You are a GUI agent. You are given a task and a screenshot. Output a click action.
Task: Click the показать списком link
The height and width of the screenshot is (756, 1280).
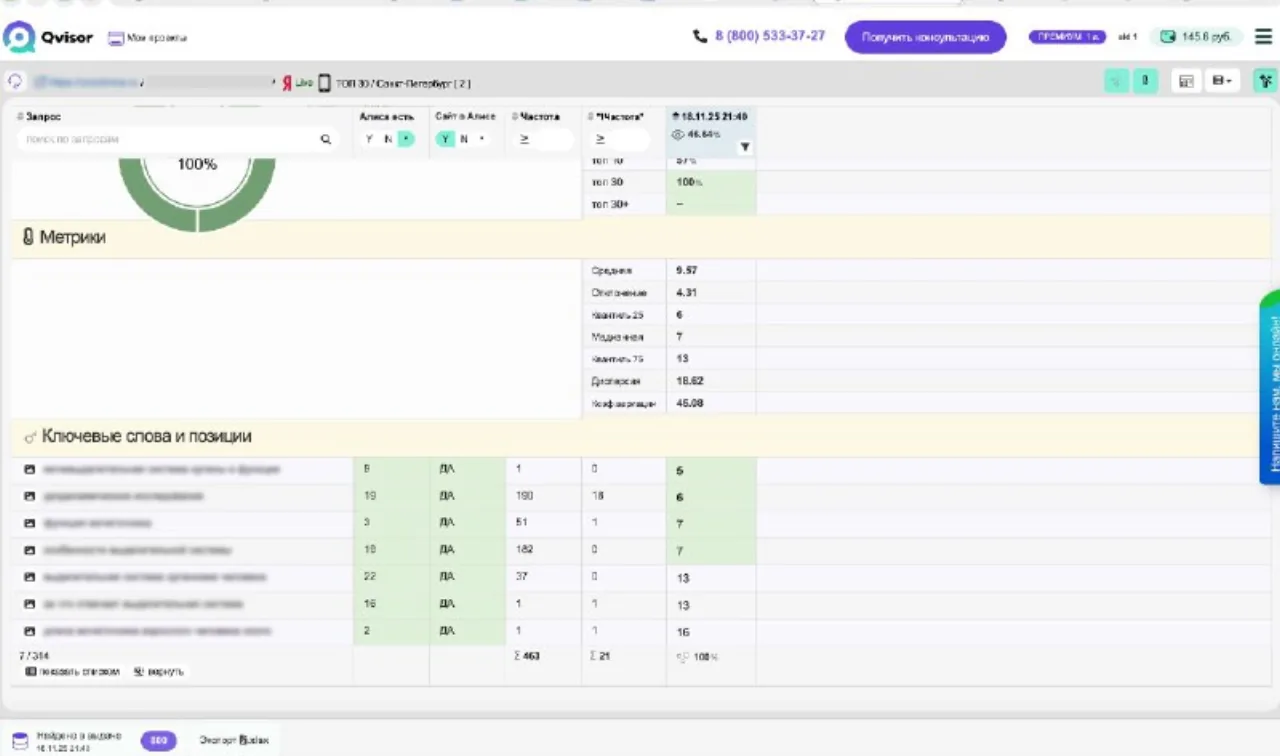[72, 672]
